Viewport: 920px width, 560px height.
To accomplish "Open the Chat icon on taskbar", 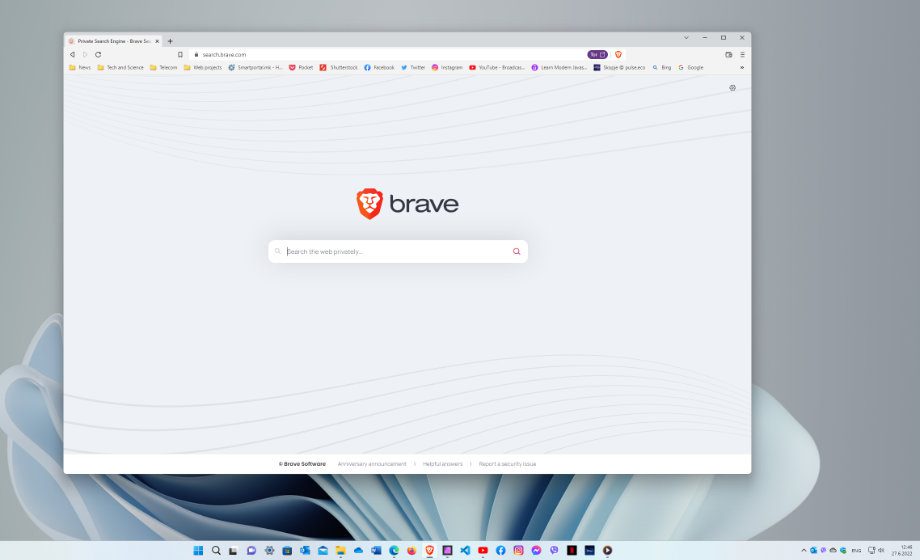I will pos(251,551).
